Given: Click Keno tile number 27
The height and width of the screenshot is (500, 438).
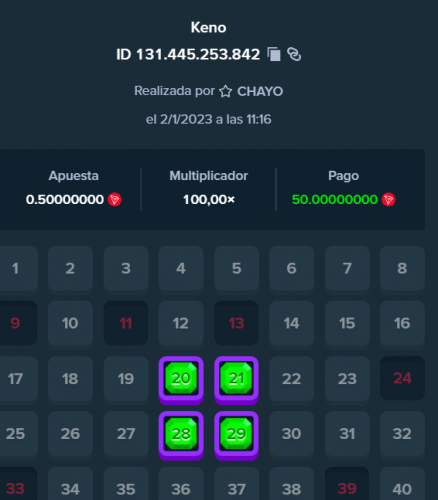Looking at the screenshot, I should (126, 434).
